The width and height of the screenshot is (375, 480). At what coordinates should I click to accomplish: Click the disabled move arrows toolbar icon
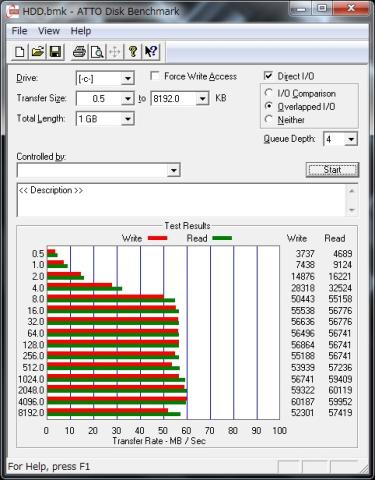(x=115, y=52)
